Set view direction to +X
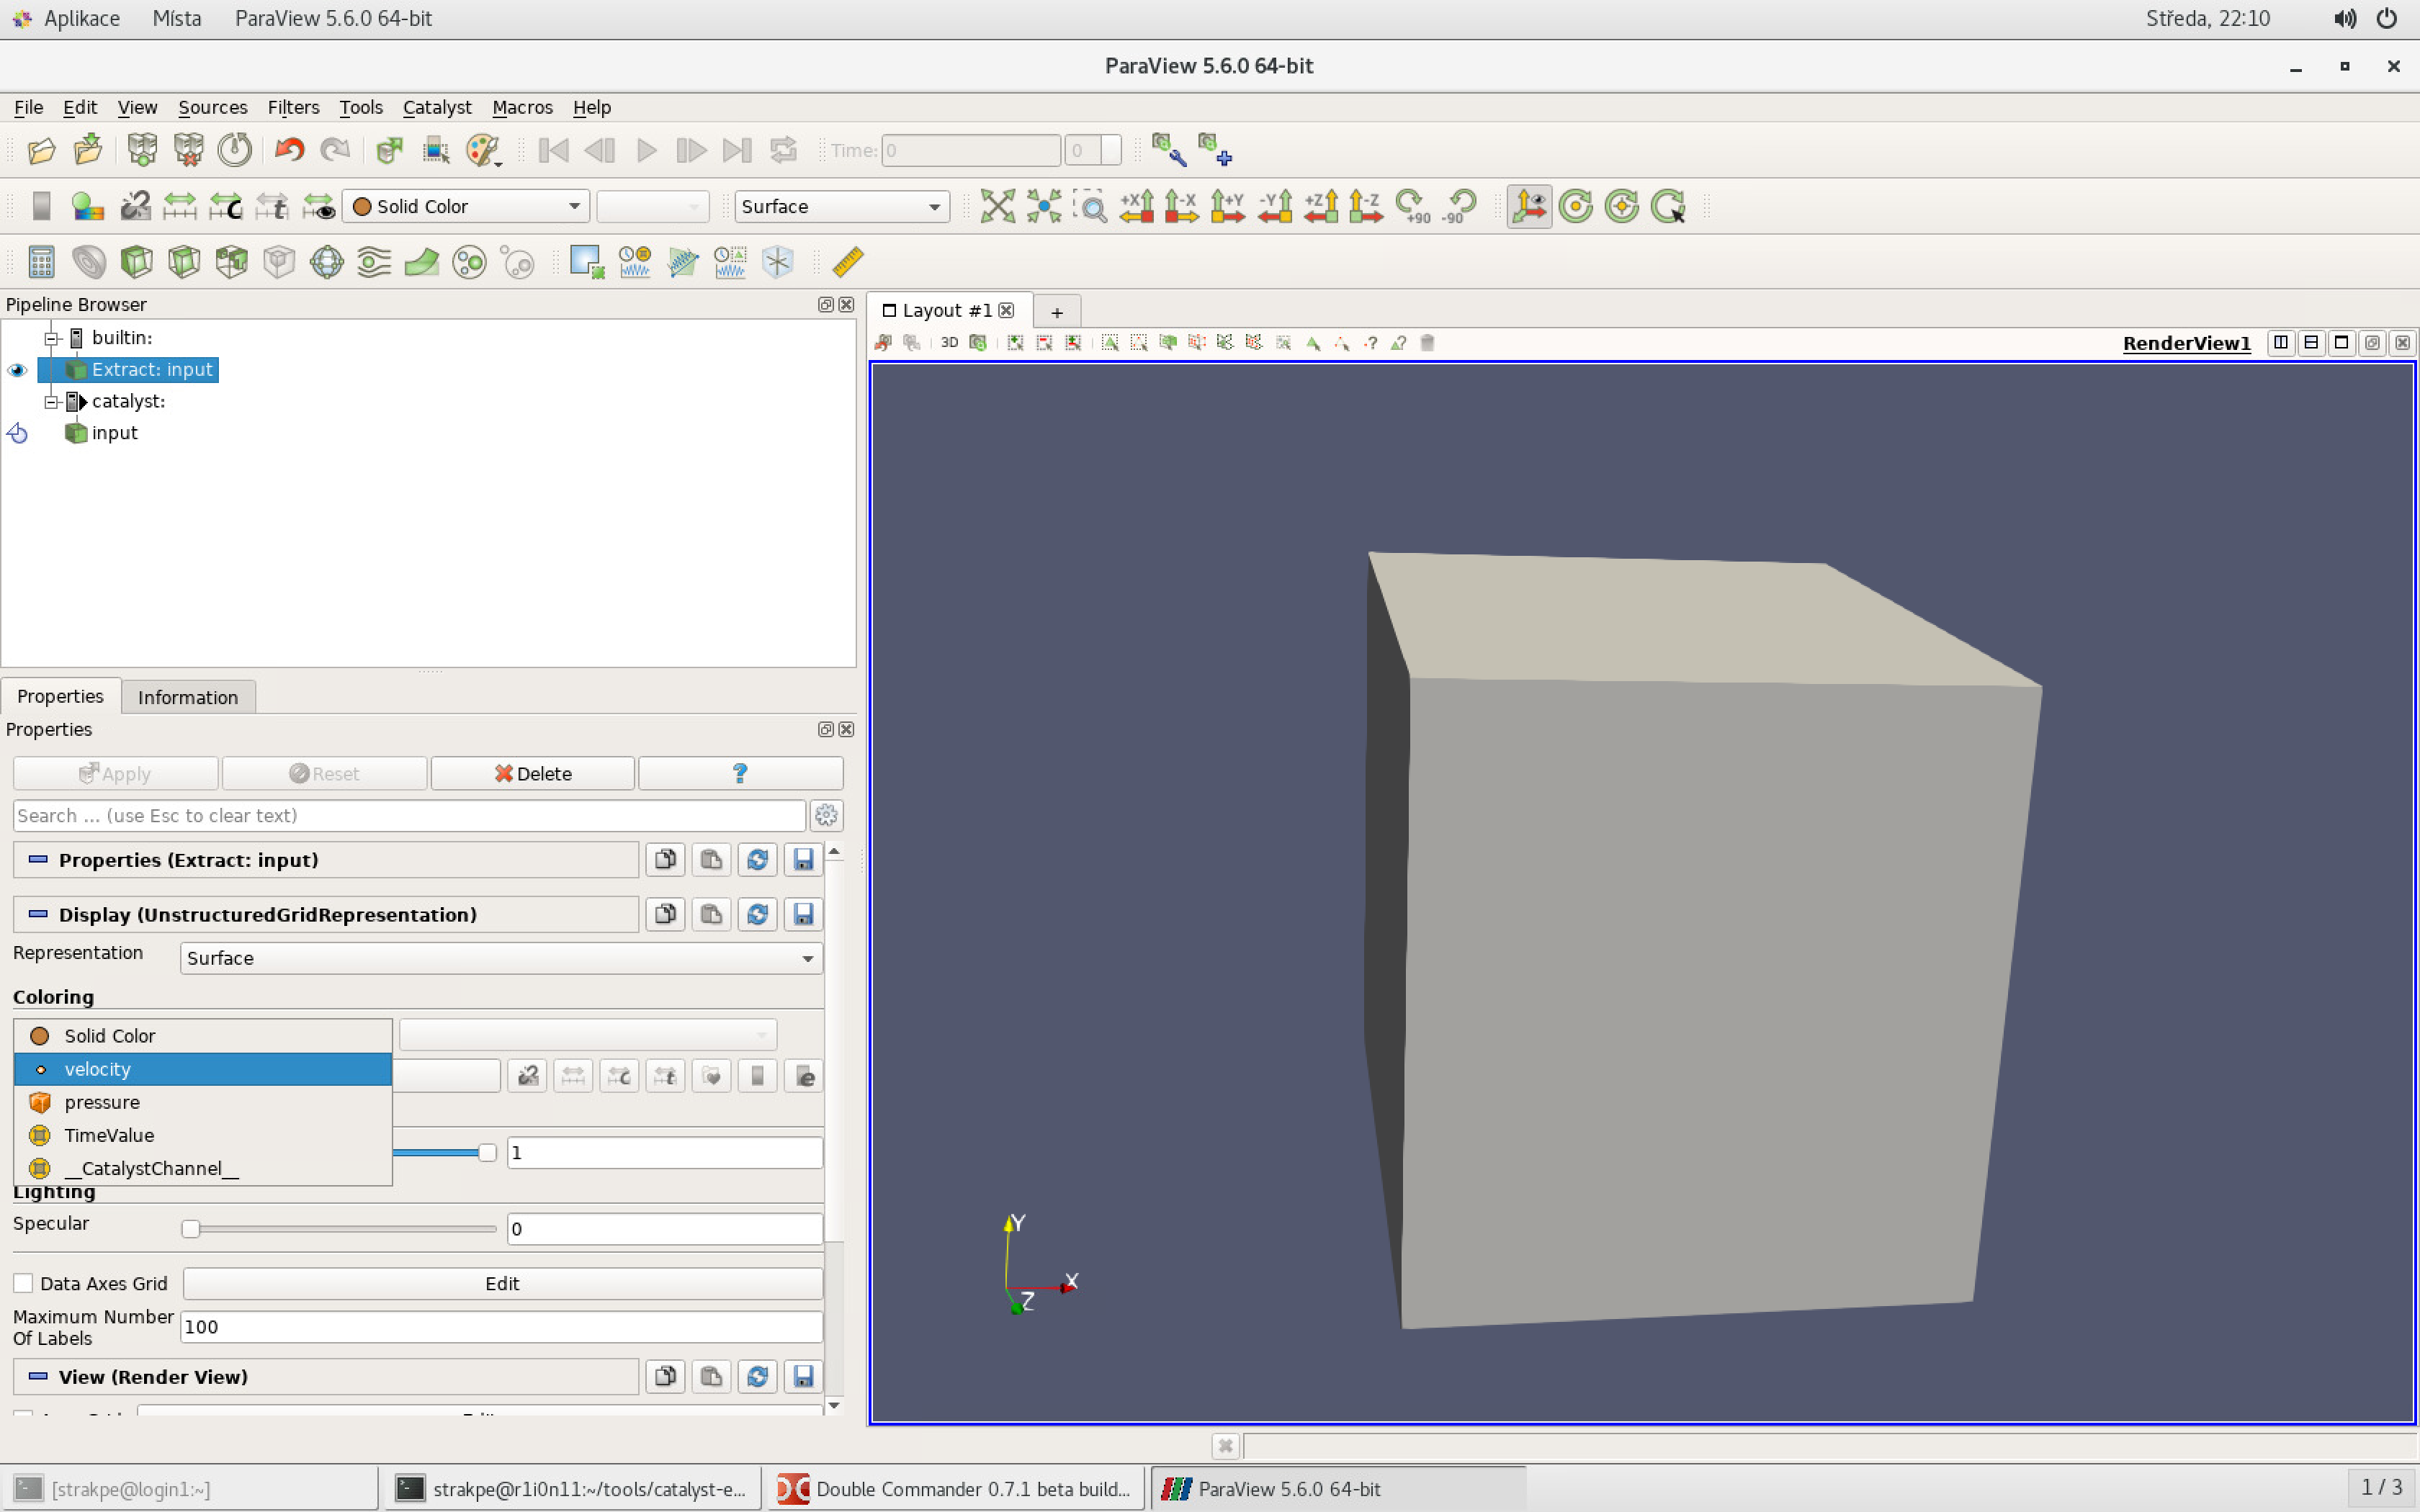The height and width of the screenshot is (1512, 2420). point(1136,206)
